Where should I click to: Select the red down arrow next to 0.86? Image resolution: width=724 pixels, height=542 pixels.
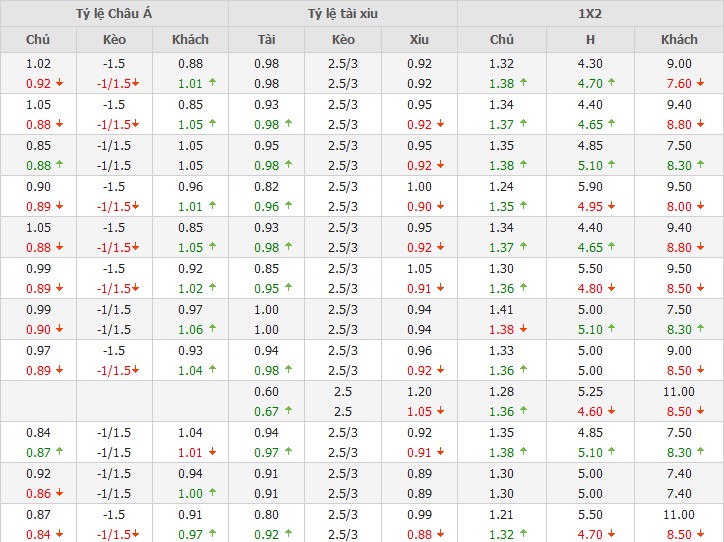pos(60,494)
